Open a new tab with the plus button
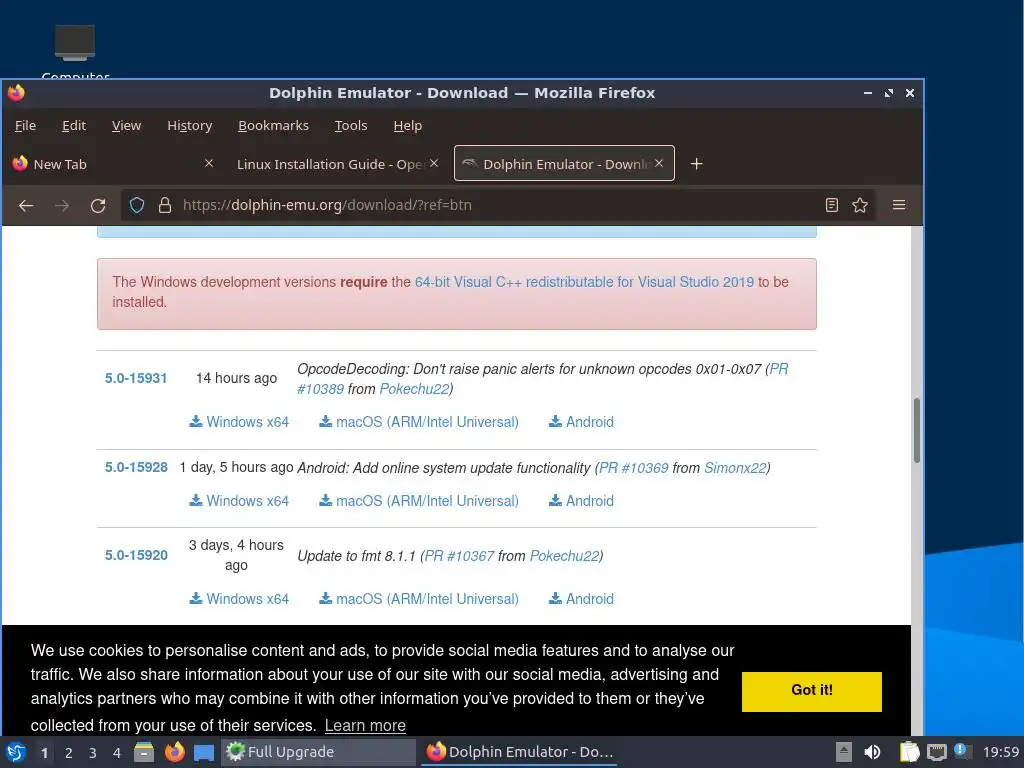This screenshot has width=1024, height=768. click(x=696, y=164)
